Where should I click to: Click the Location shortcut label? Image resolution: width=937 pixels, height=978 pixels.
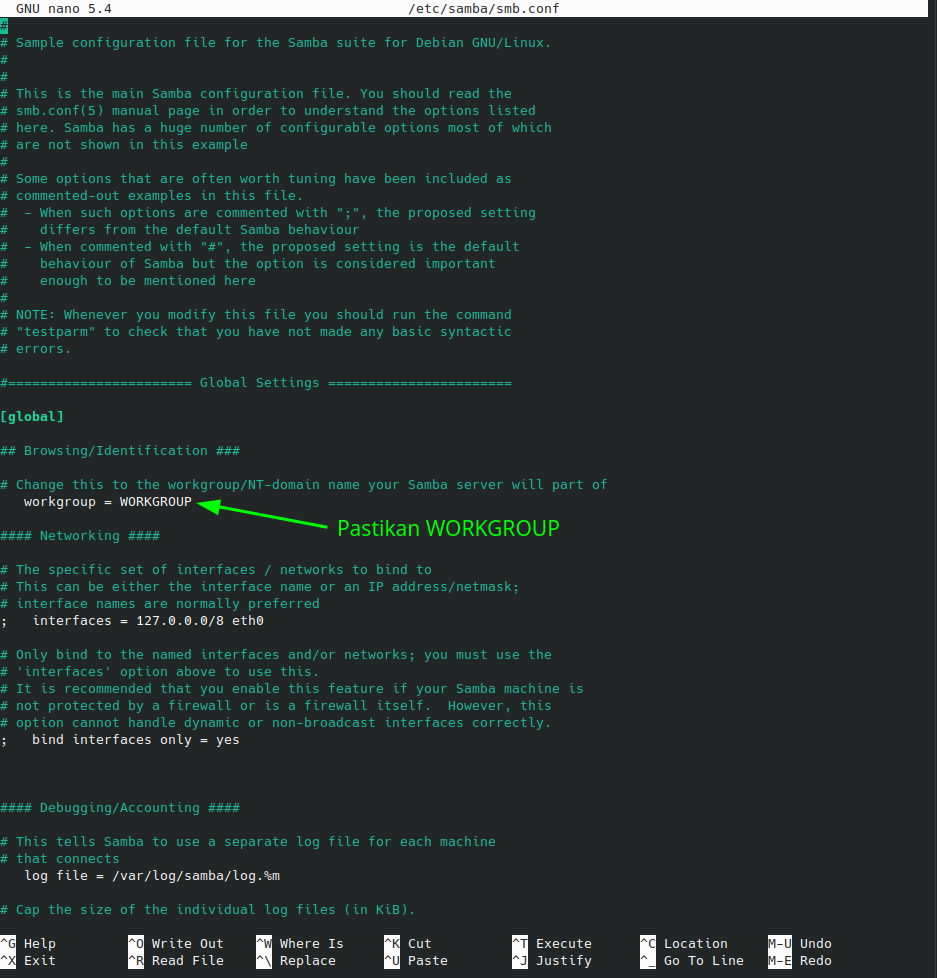[x=695, y=943]
